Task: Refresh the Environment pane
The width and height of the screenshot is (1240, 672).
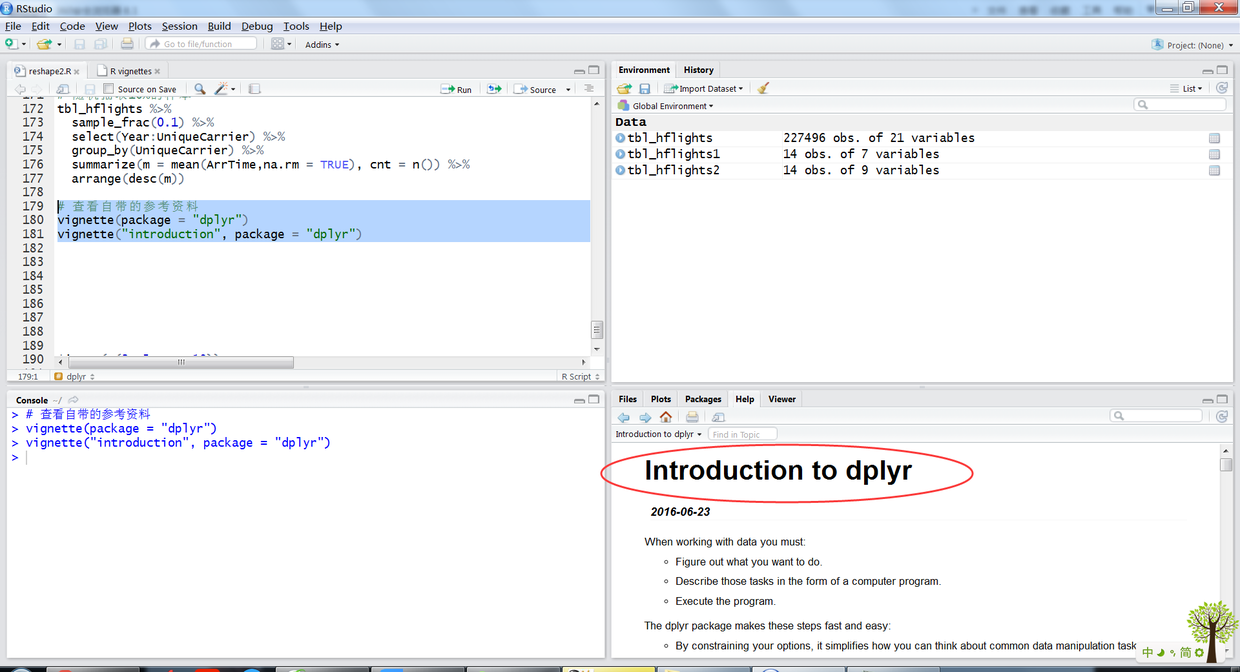Action: click(x=1222, y=88)
